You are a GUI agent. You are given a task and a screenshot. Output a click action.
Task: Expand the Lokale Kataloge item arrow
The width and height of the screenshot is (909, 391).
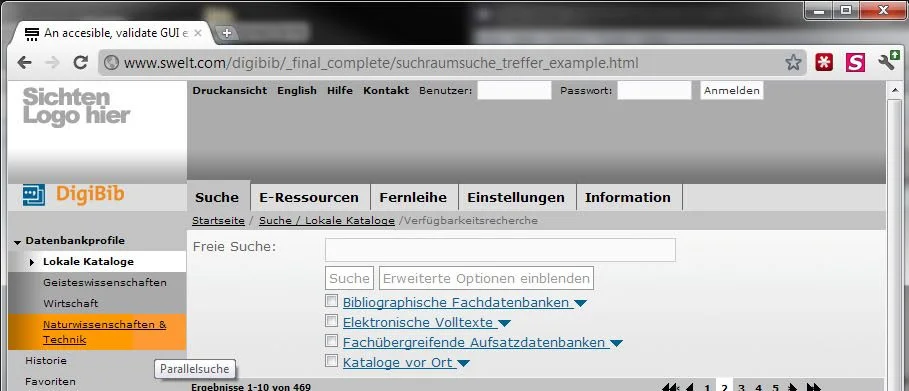pyautogui.click(x=32, y=263)
